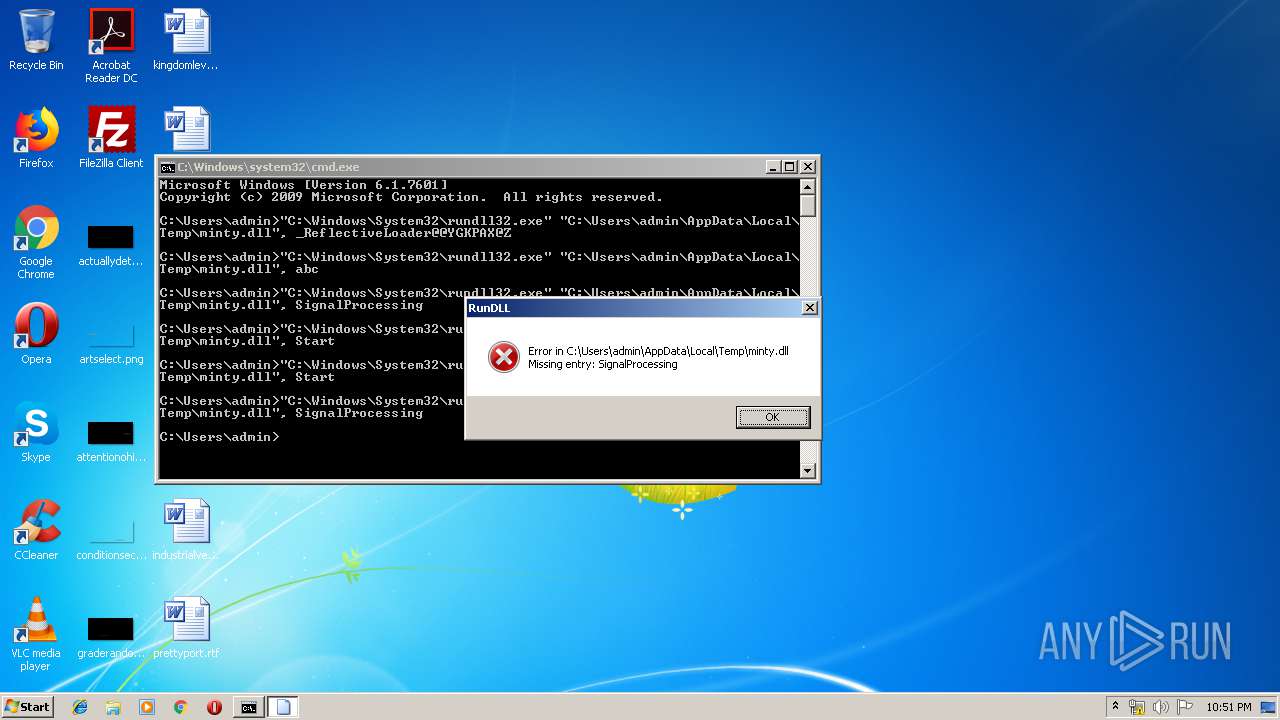
Task: Select the actuallydet... file icon
Action: point(111,247)
